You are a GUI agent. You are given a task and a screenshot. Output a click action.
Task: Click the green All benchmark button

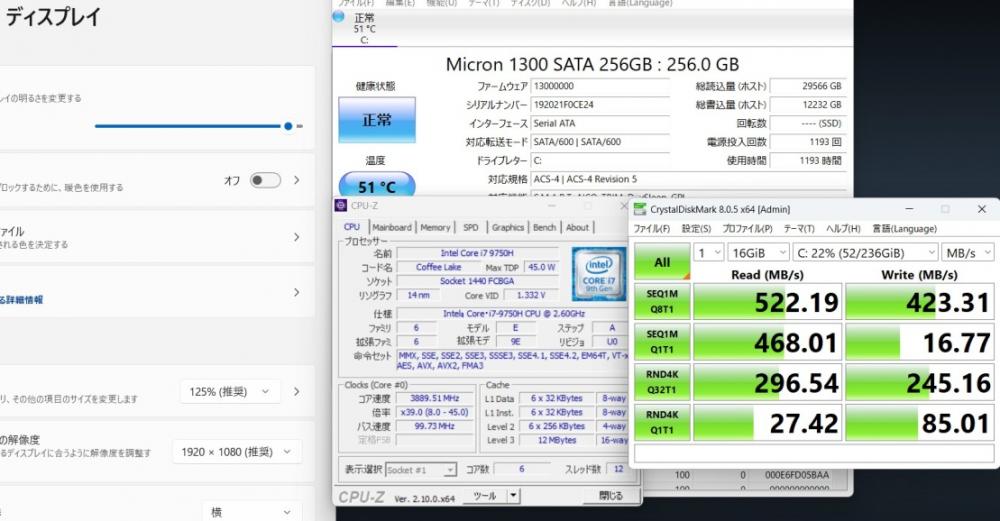[x=662, y=262]
